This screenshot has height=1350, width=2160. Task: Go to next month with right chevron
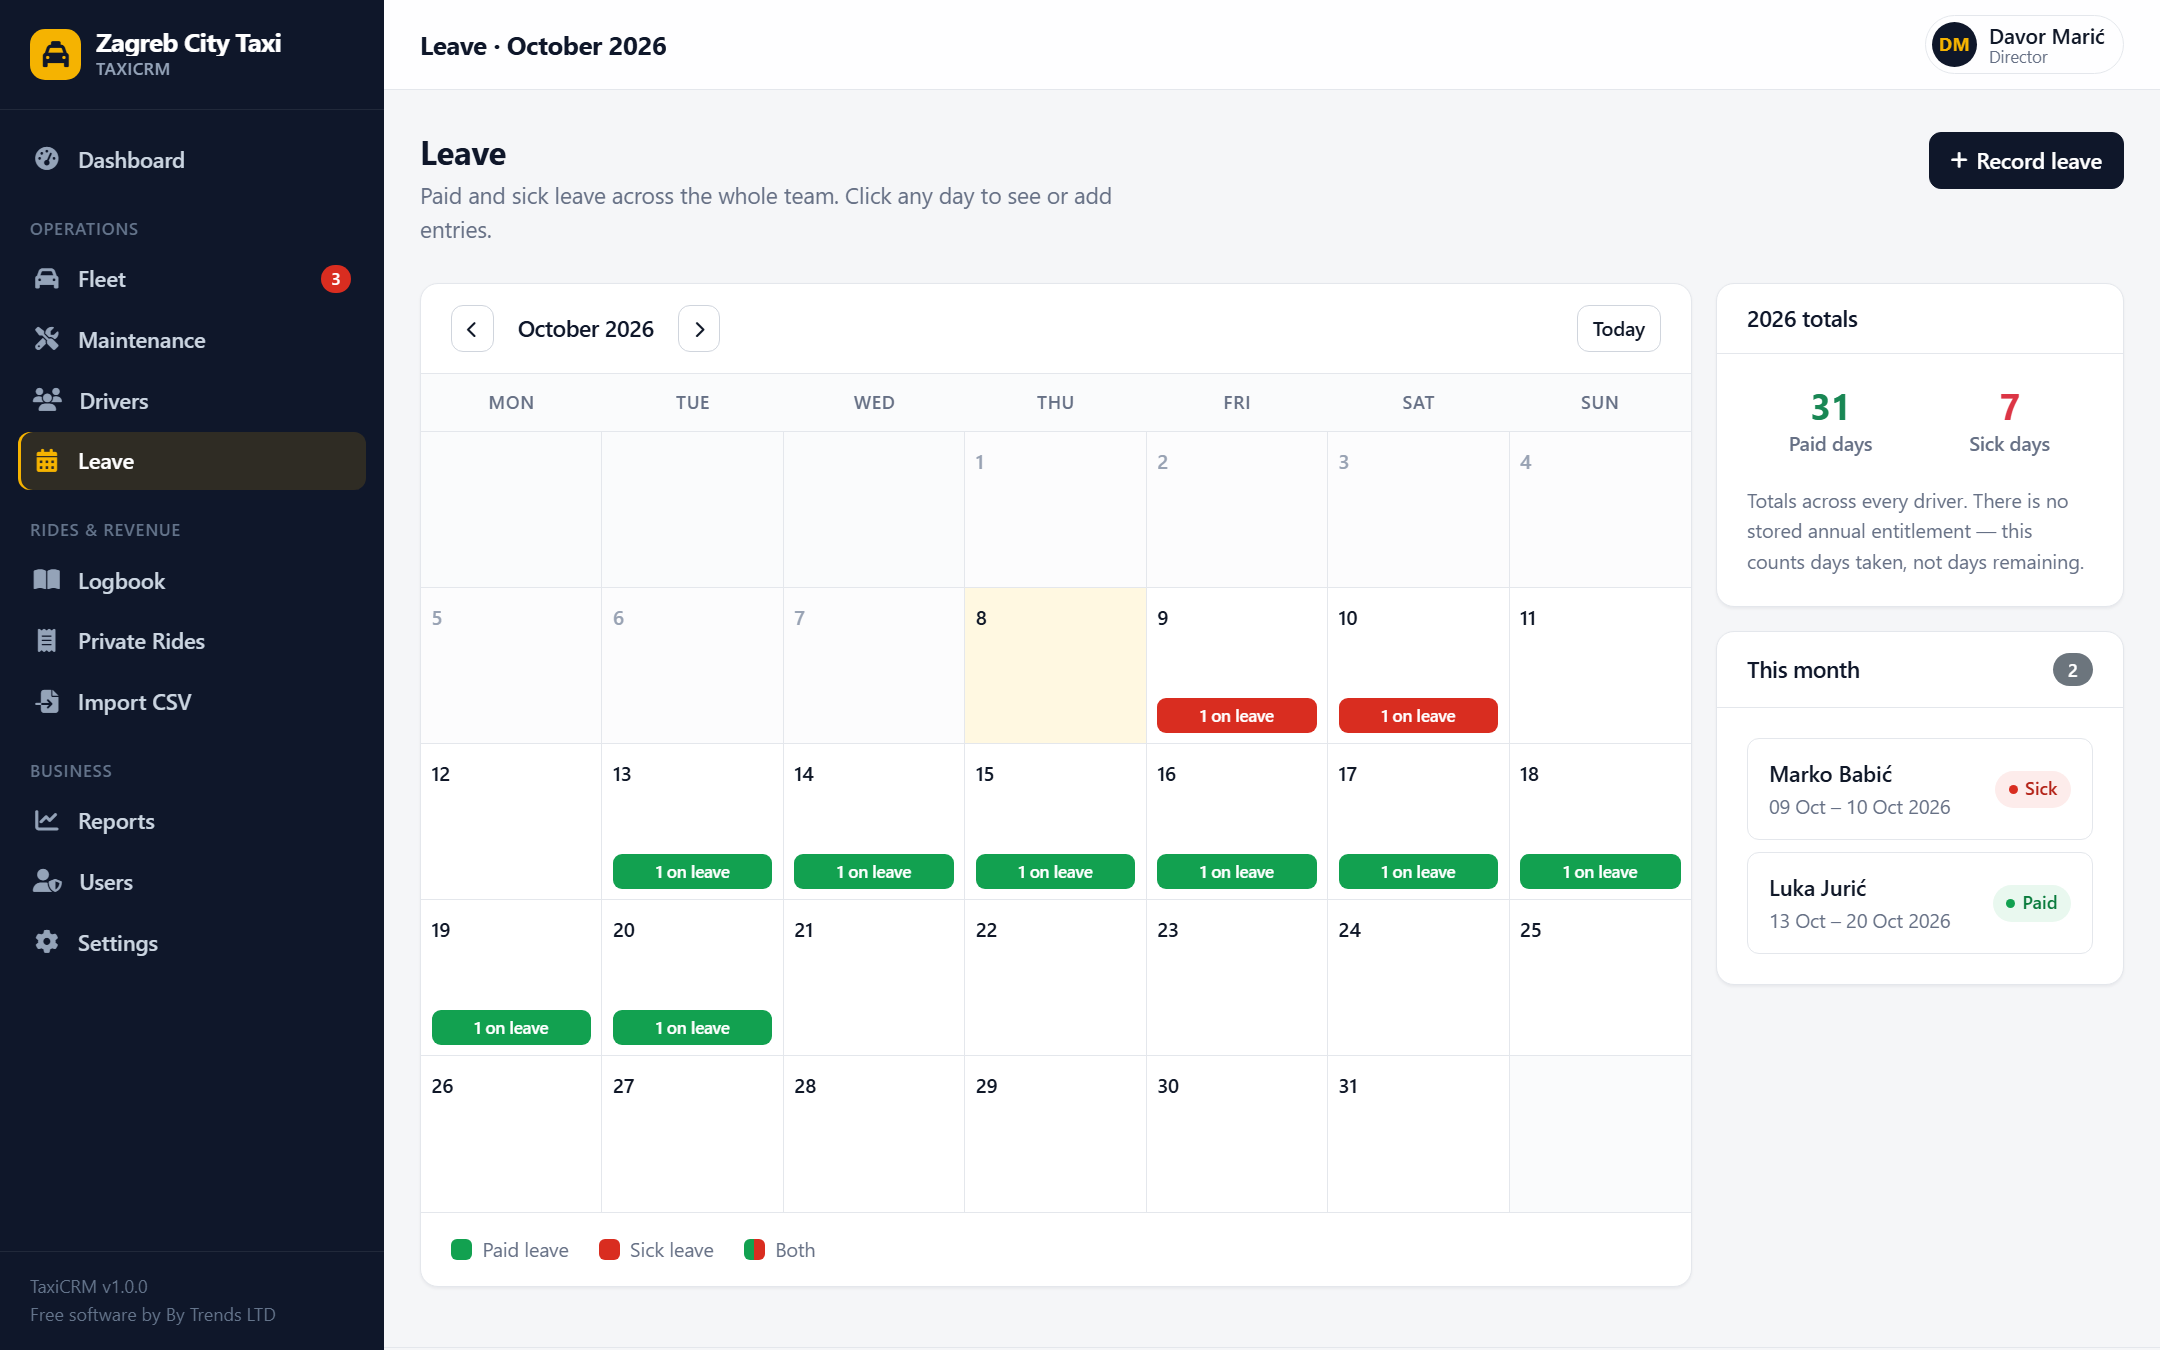coord(699,329)
